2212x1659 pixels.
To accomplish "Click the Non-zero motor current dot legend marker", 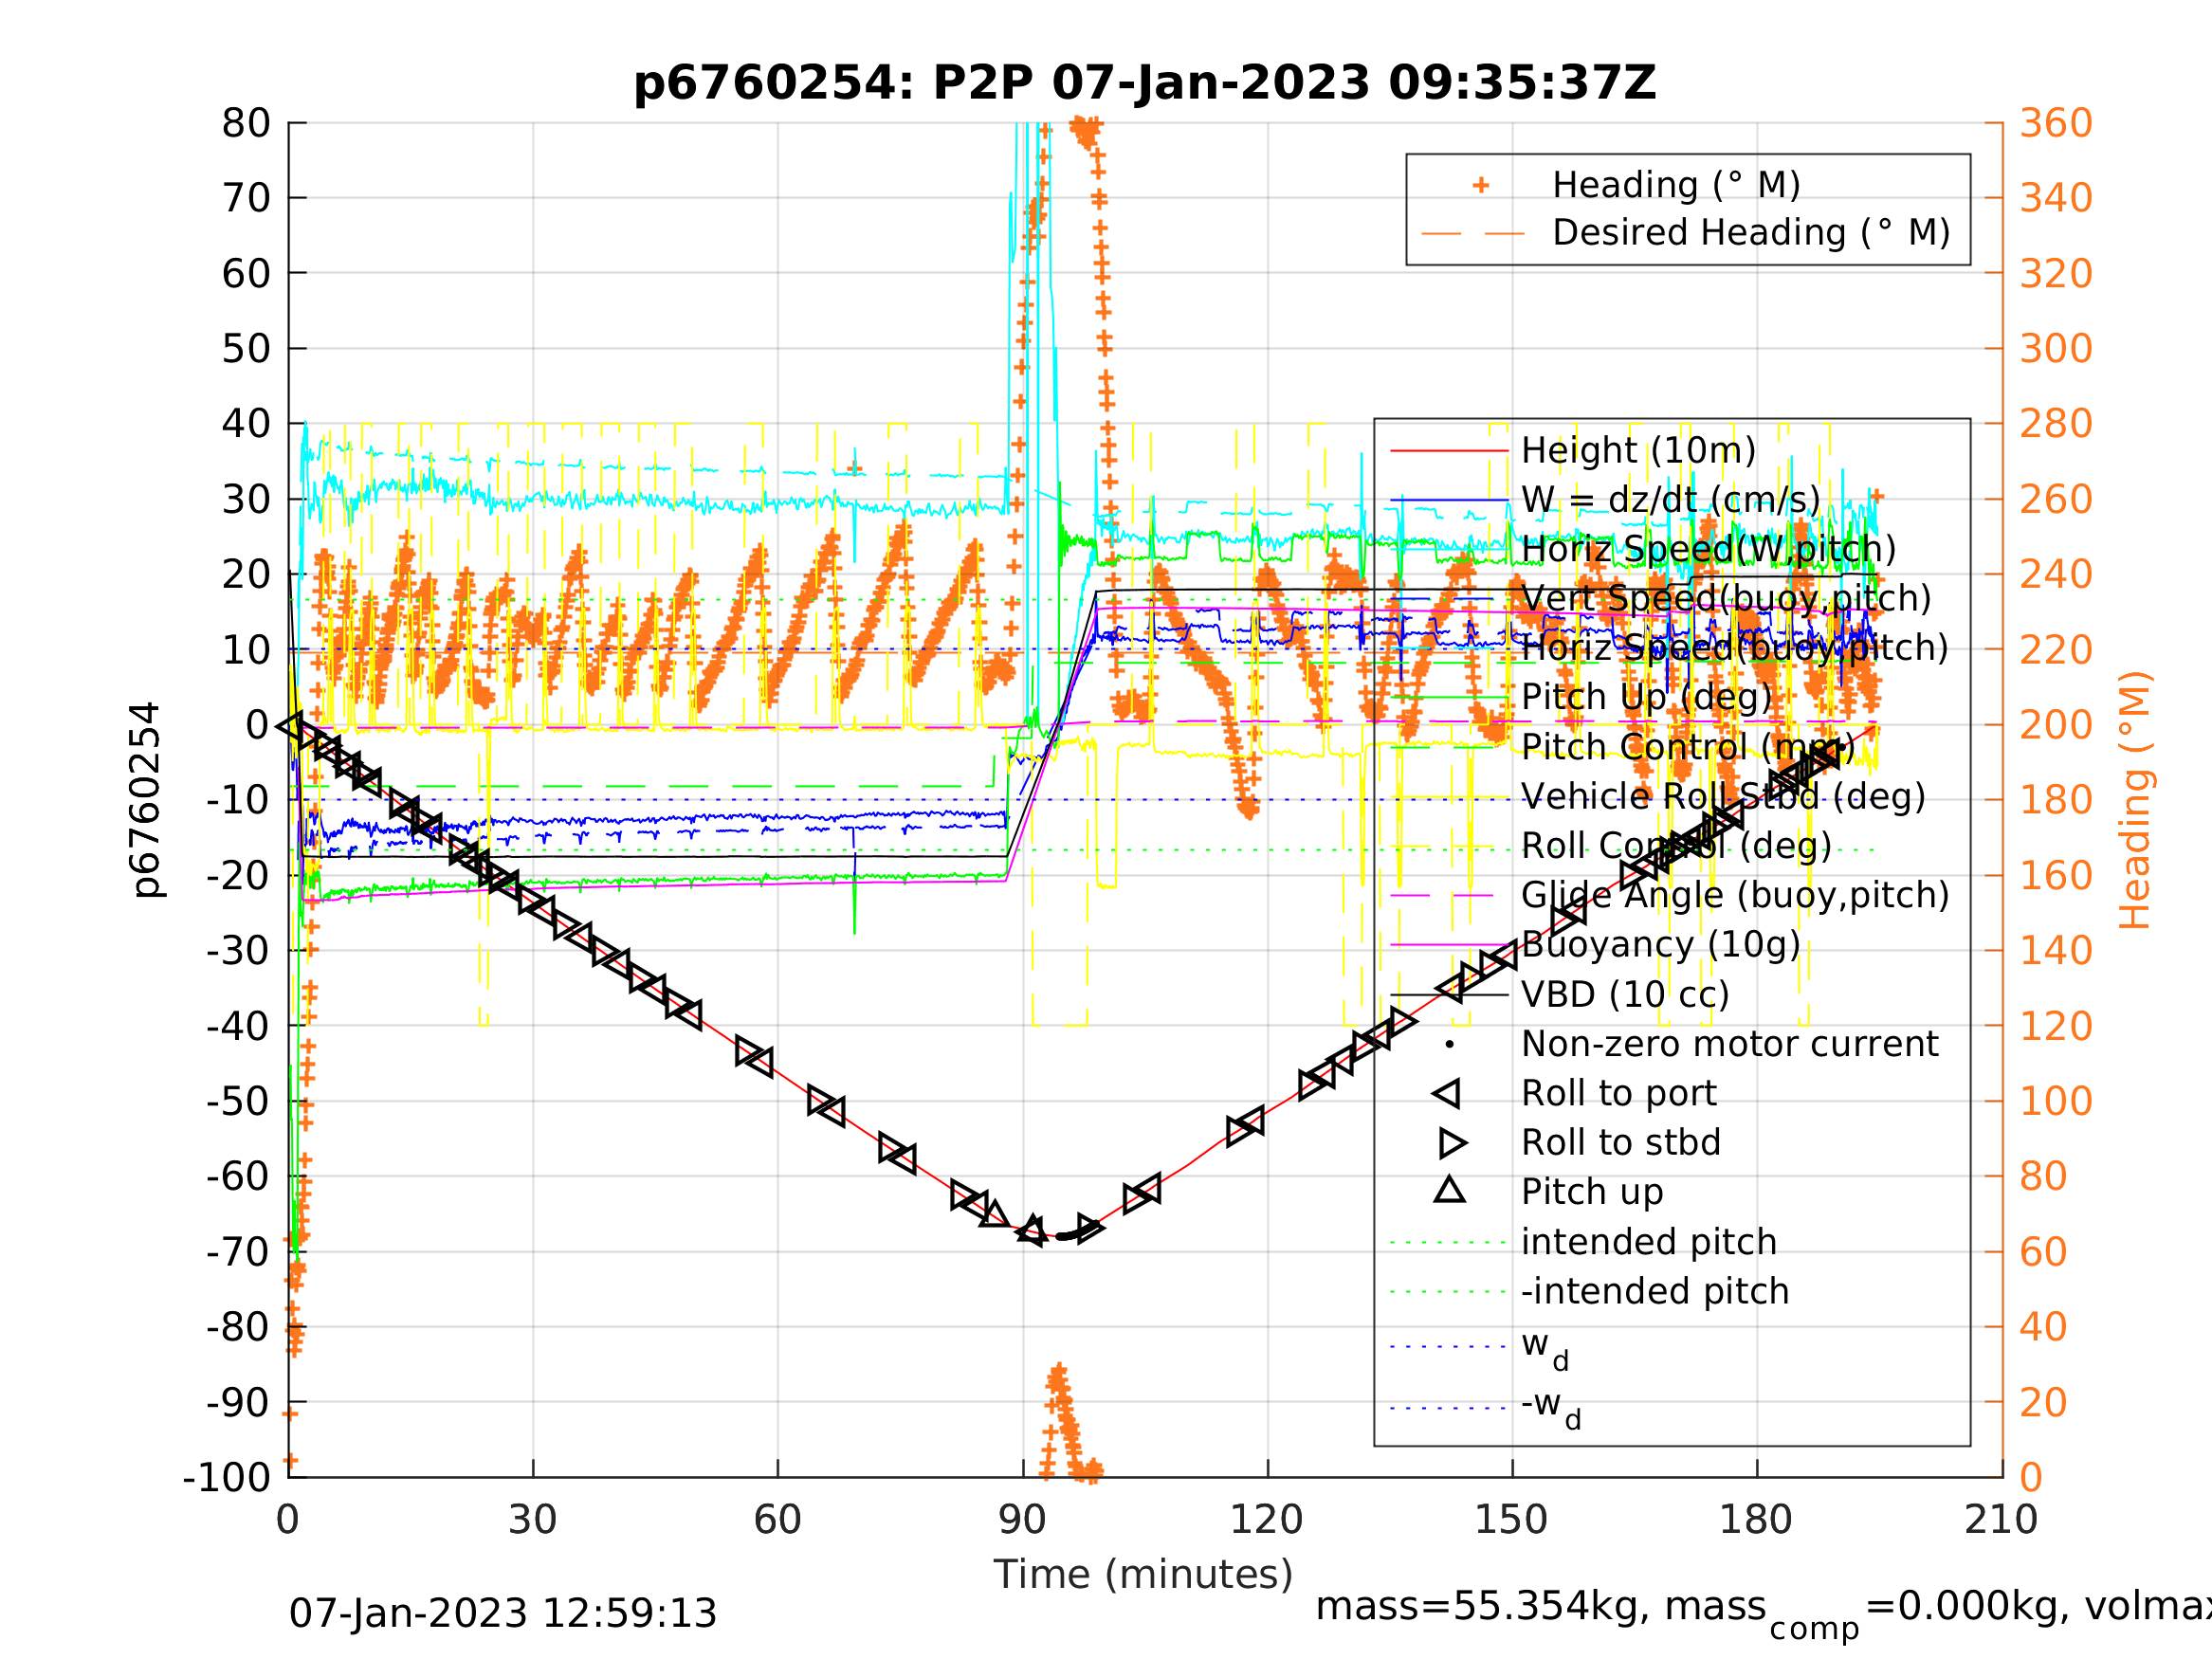I will [x=1449, y=1044].
